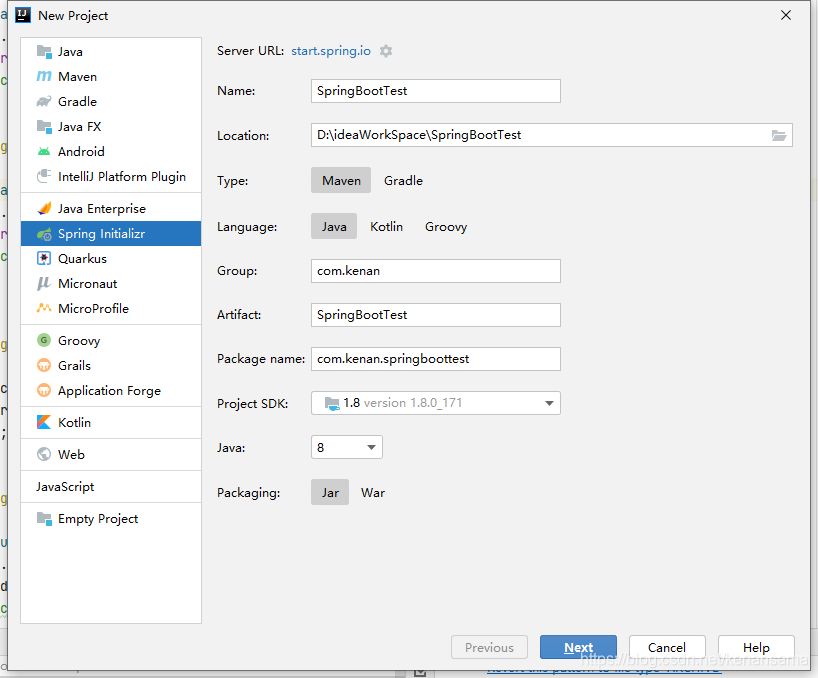Select Maven project type
Image resolution: width=818 pixels, height=678 pixels.
pos(341,180)
